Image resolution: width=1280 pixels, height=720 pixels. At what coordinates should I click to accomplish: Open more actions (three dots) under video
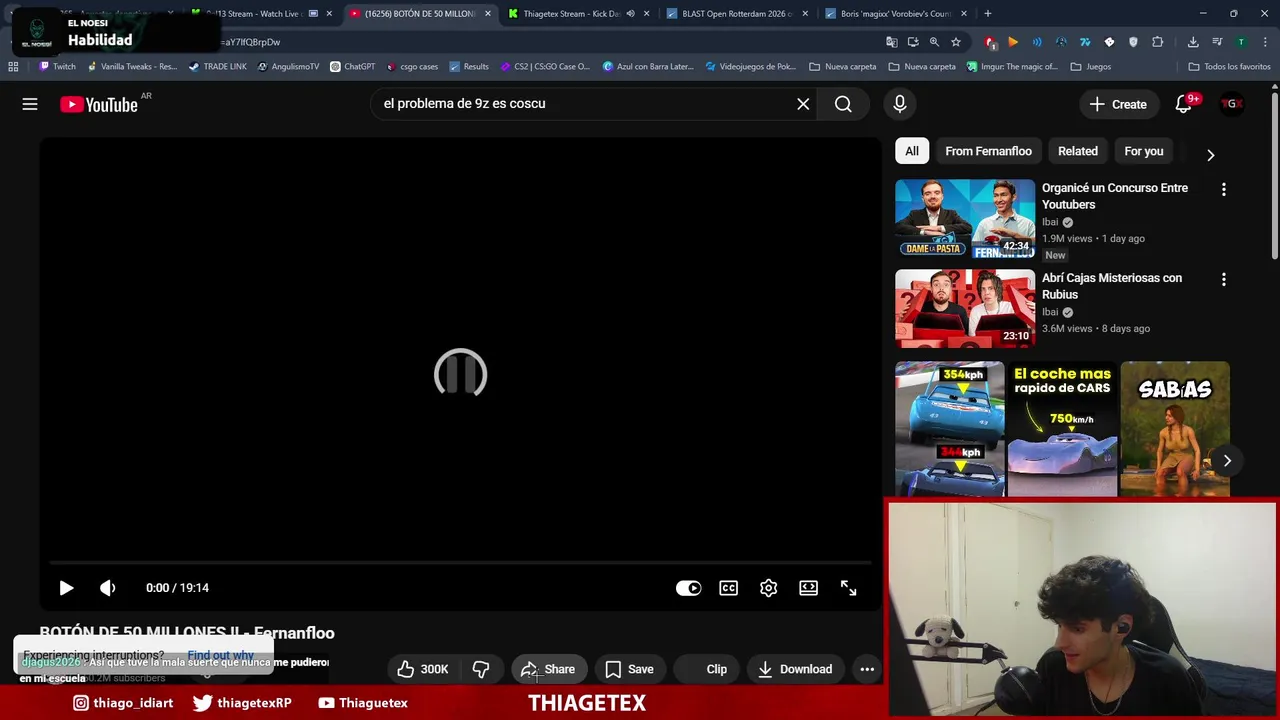tap(867, 669)
